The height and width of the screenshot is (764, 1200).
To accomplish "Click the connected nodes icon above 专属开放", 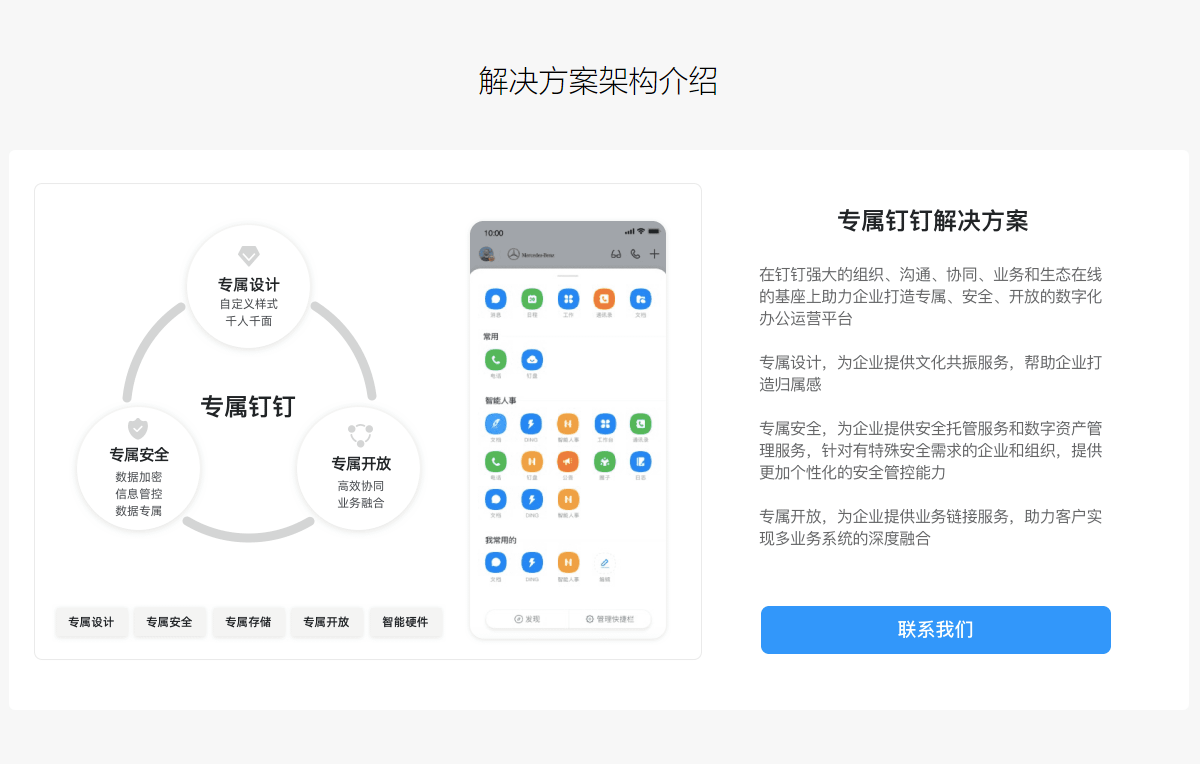I will (360, 434).
